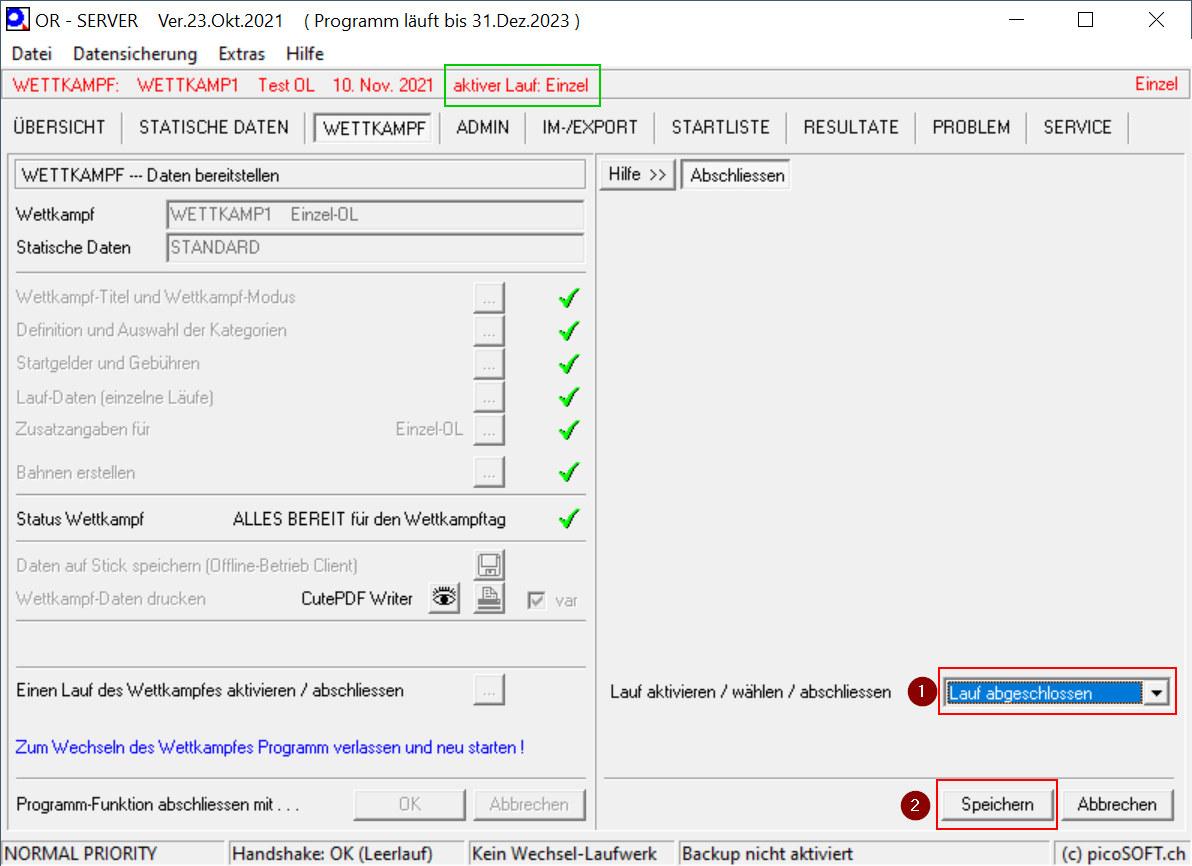The height and width of the screenshot is (866, 1192).
Task: Click the floppy disk save-to-stick icon
Action: 489,566
